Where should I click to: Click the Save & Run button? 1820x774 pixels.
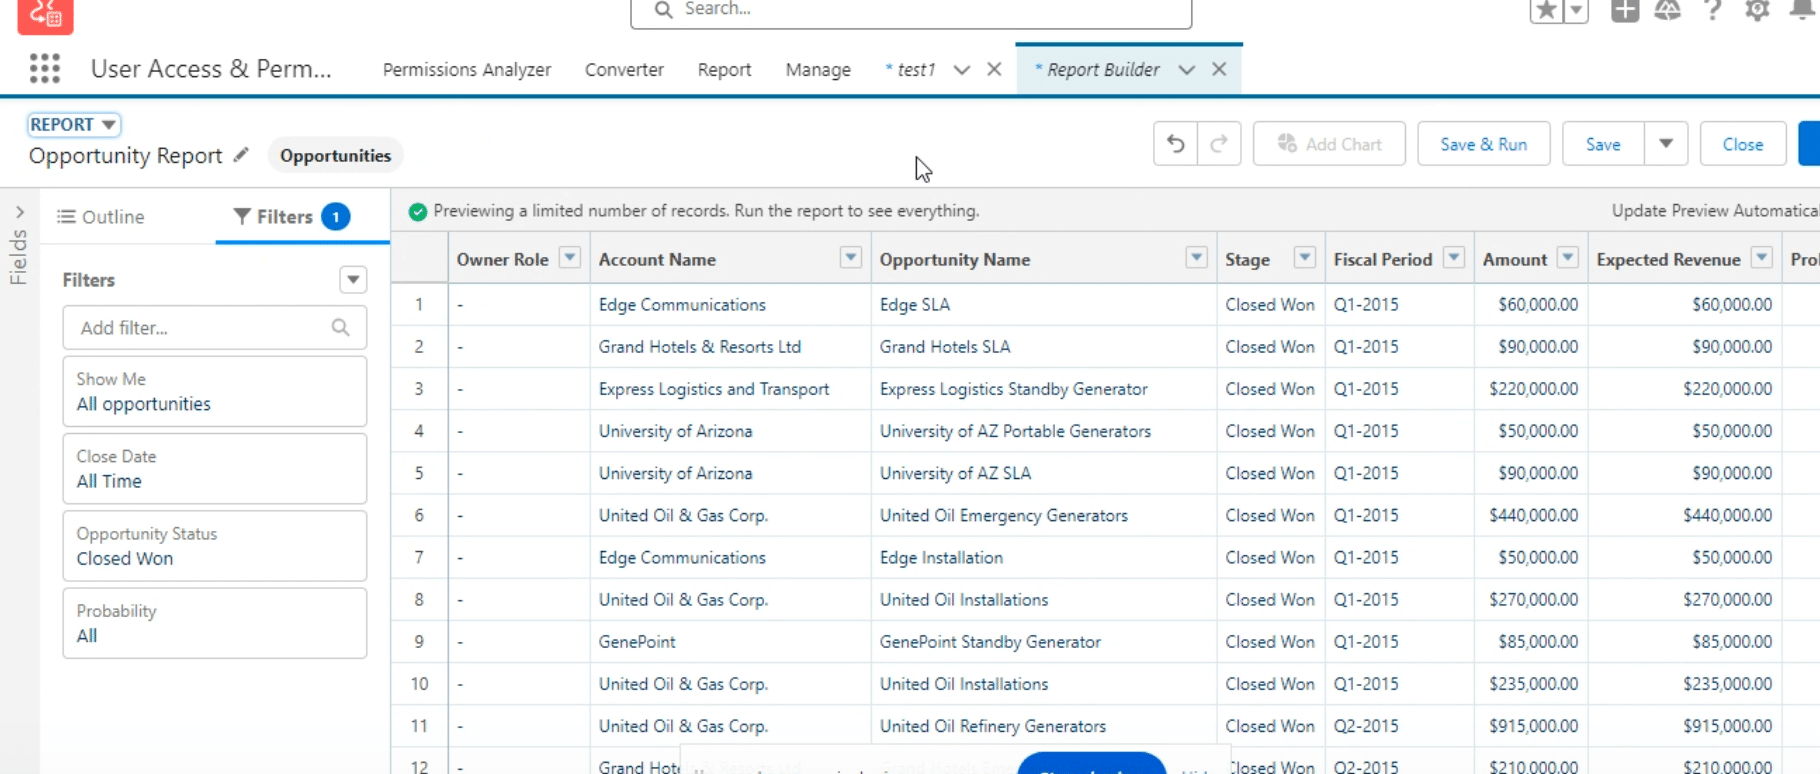pos(1483,144)
